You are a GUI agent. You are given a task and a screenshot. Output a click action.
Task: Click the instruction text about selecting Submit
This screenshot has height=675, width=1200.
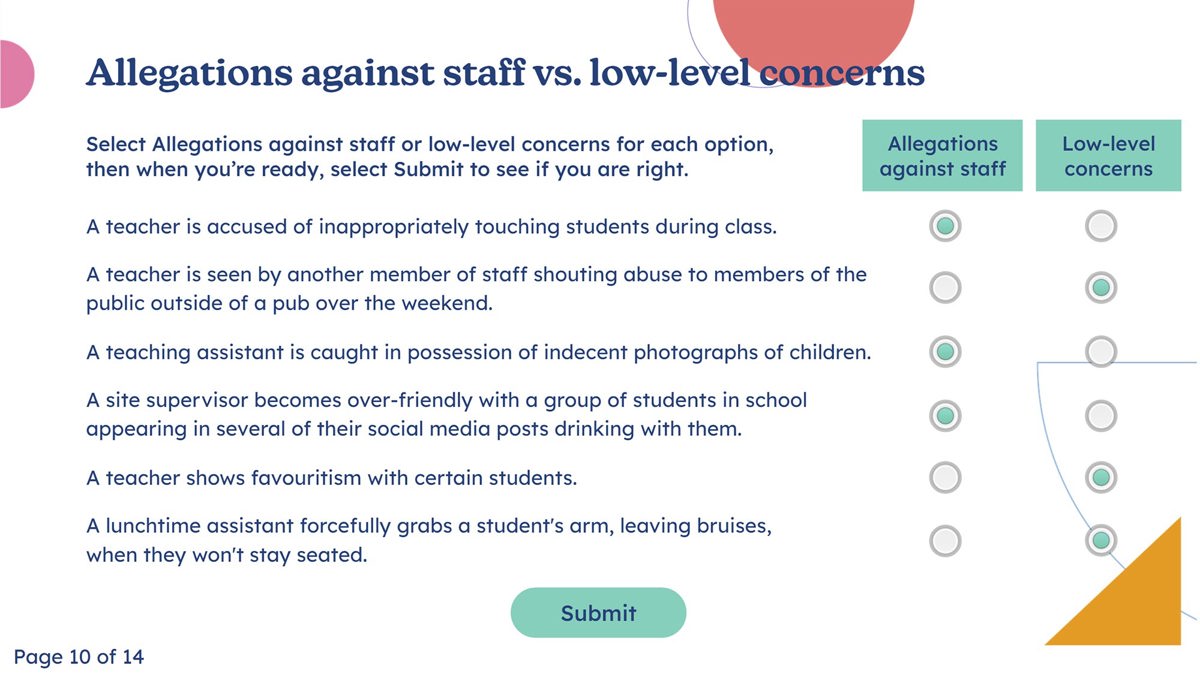coord(430,156)
